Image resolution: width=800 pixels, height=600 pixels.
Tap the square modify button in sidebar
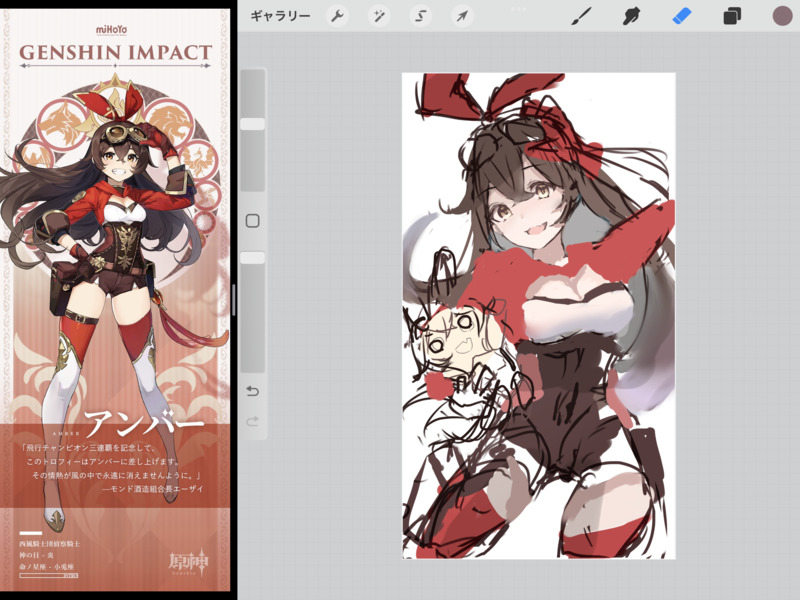click(x=253, y=221)
